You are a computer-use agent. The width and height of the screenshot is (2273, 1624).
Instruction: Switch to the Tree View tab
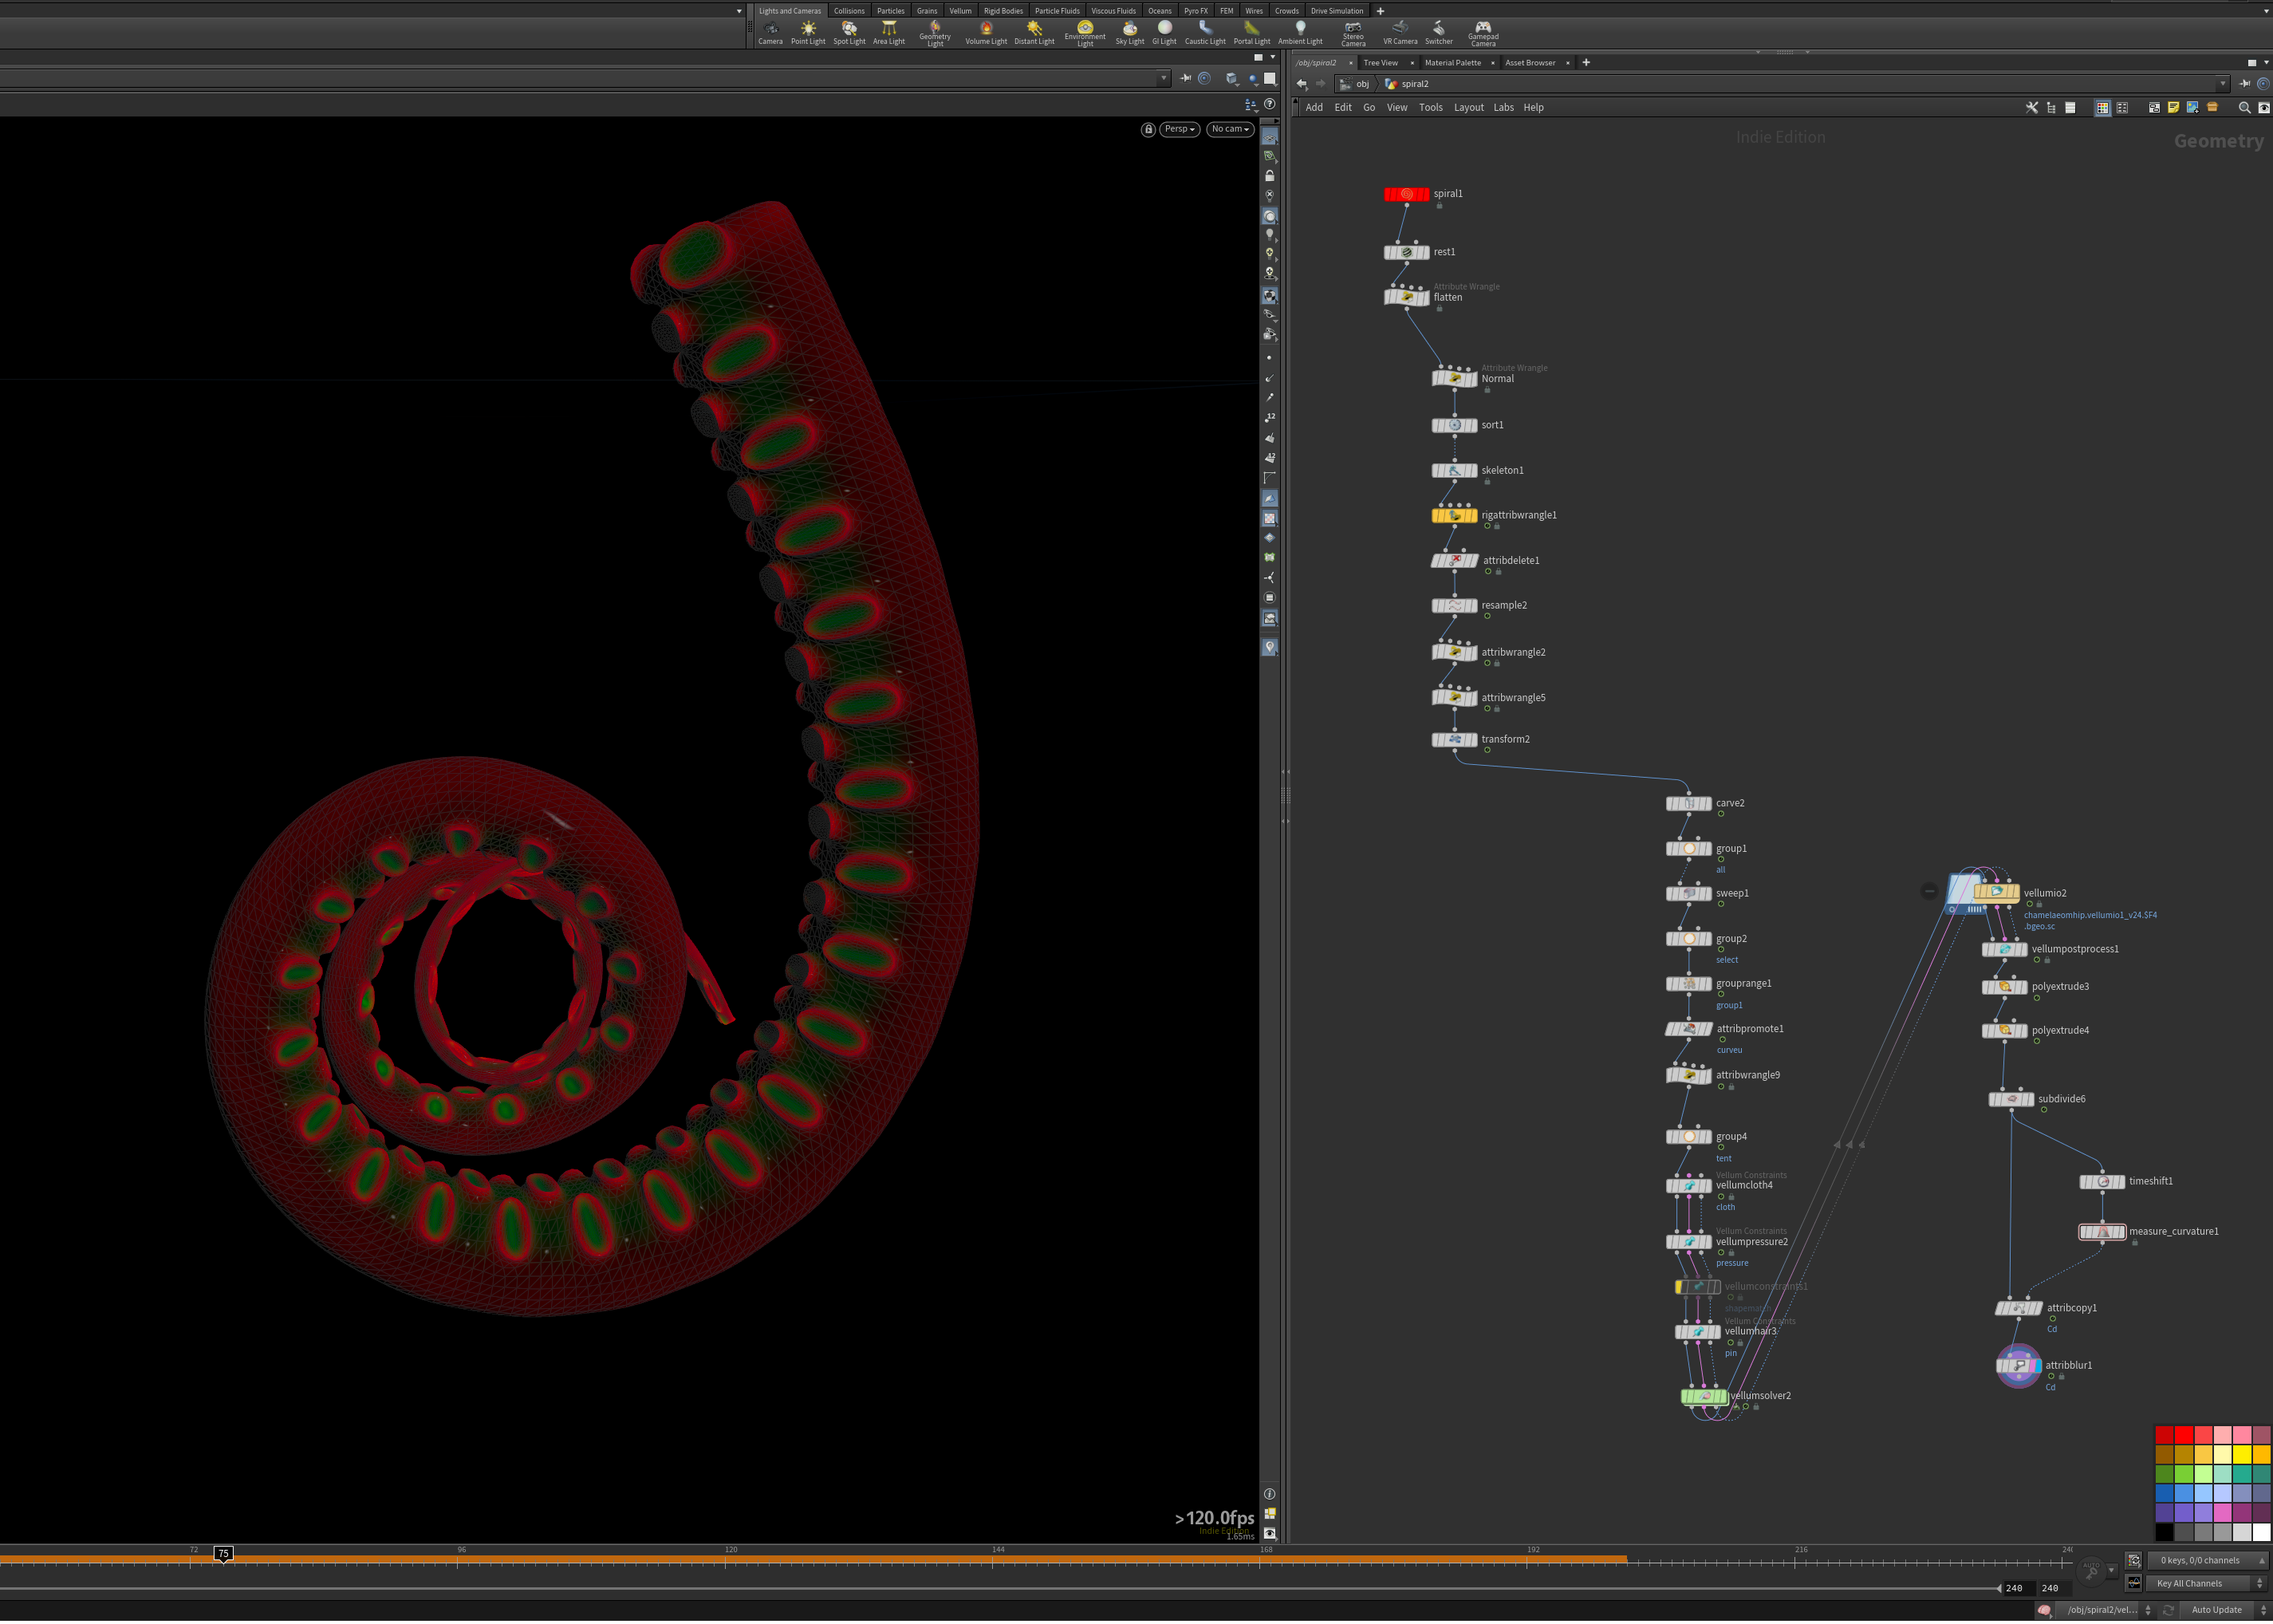1381,63
